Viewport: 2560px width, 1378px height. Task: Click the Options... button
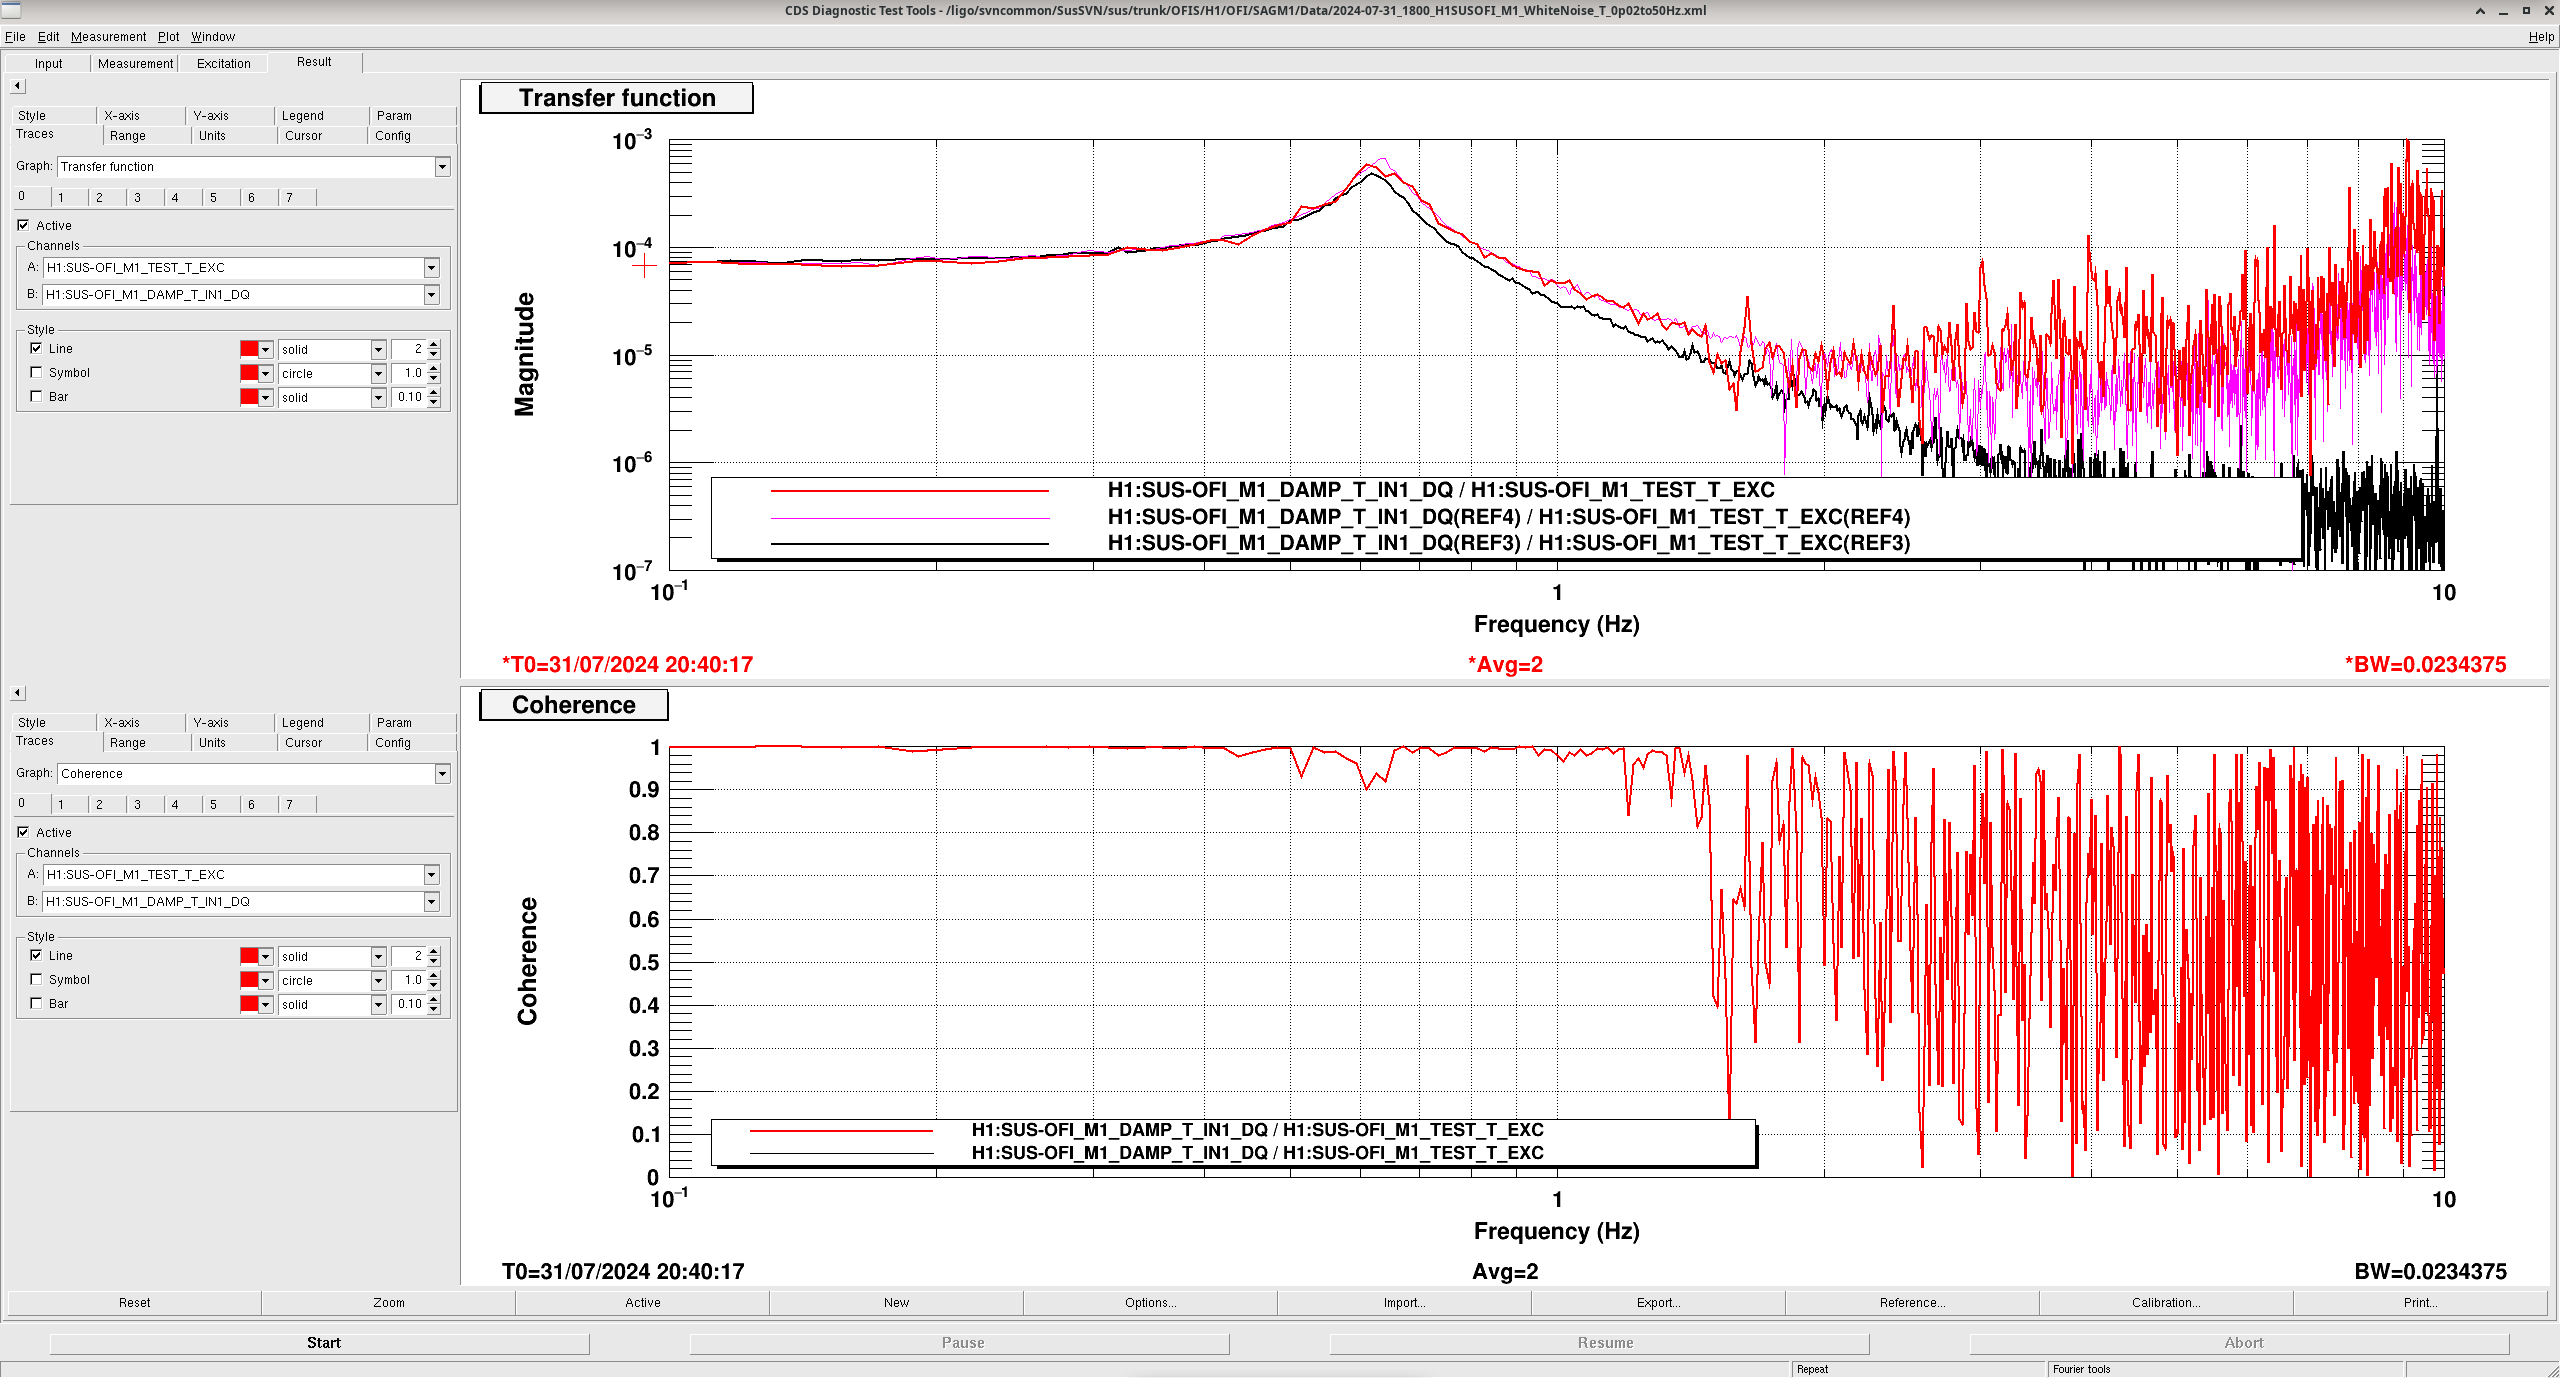pos(1150,1302)
